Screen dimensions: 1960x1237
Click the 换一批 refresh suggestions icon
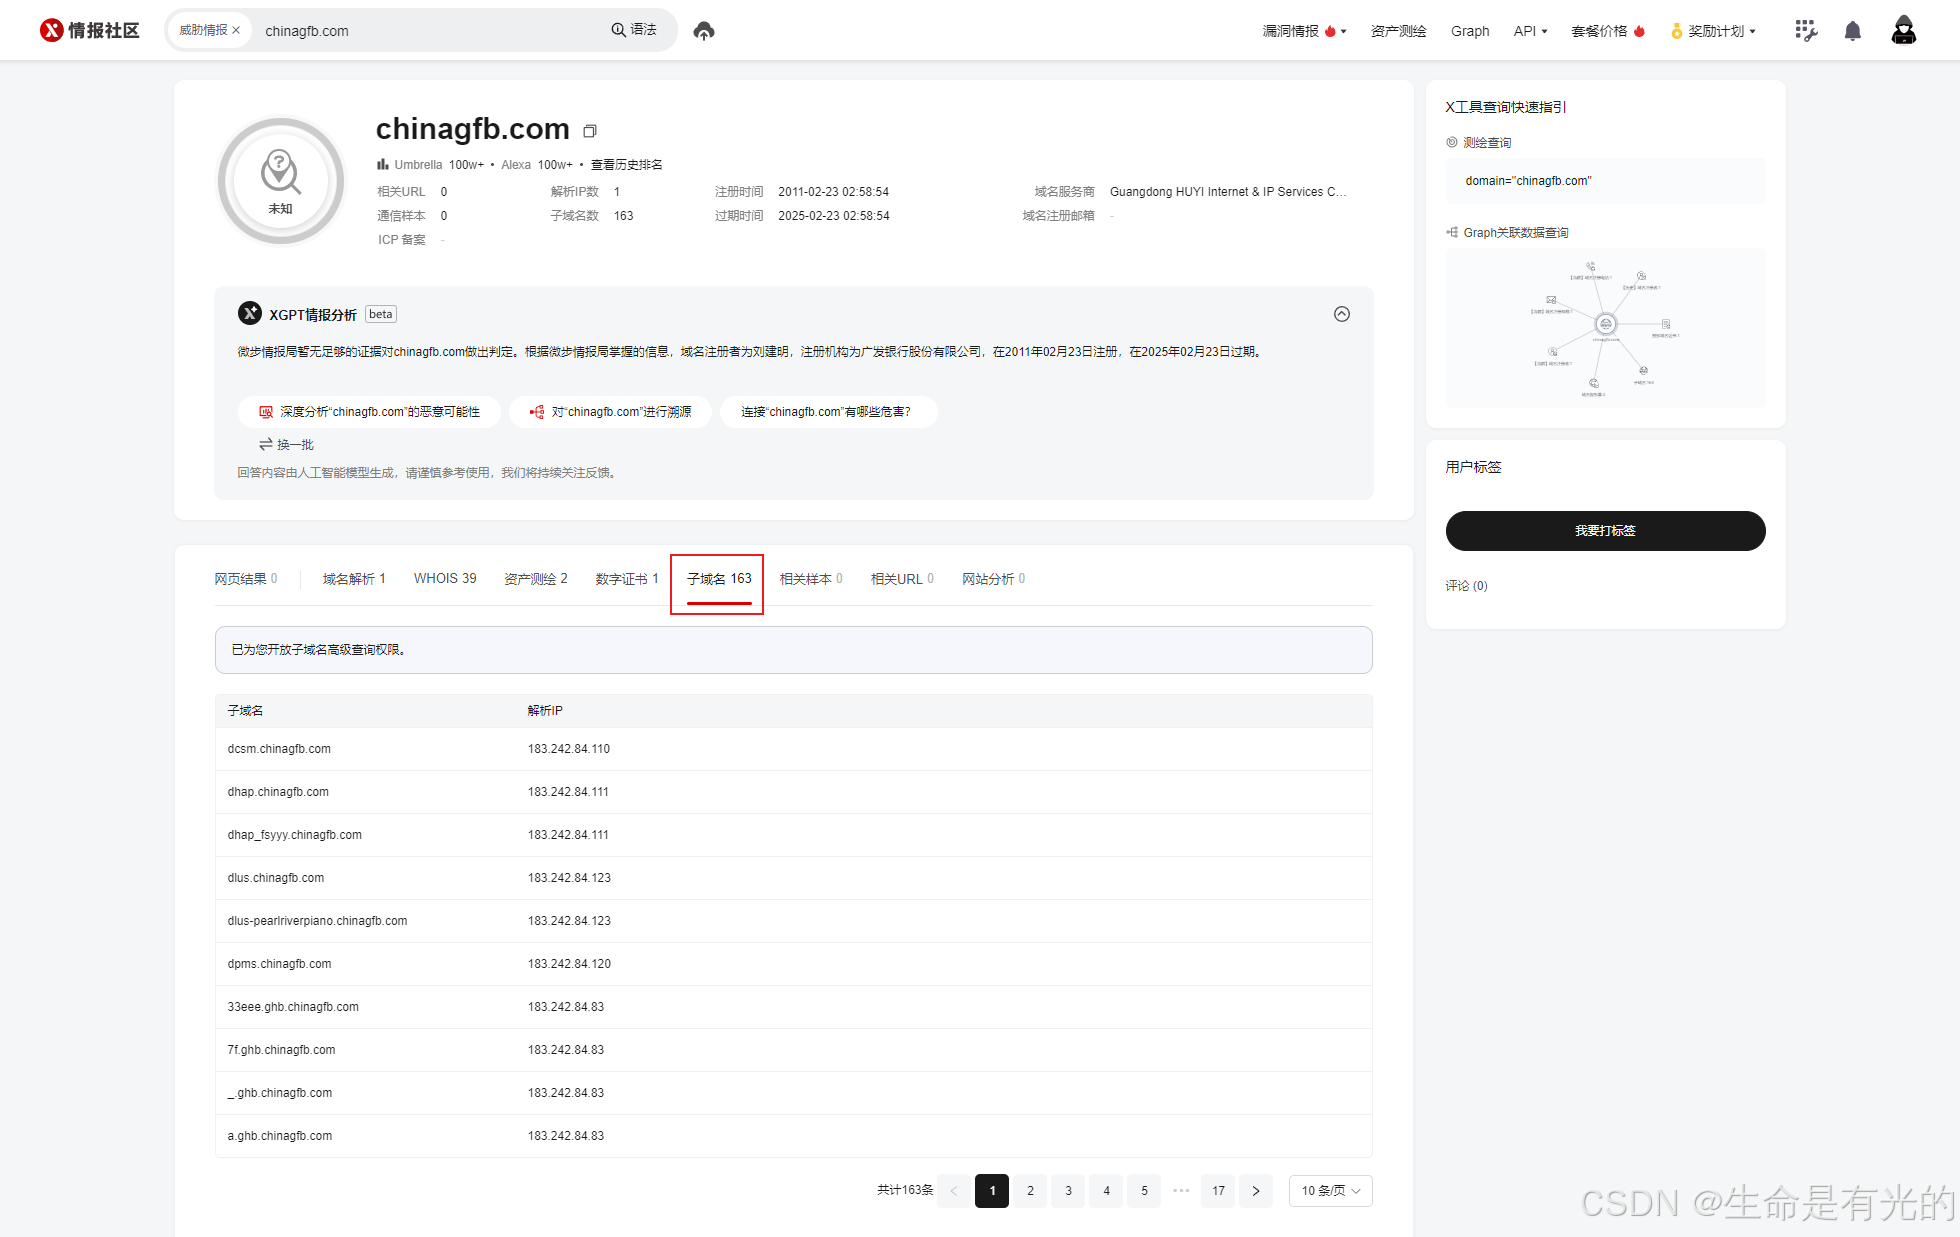coord(266,444)
